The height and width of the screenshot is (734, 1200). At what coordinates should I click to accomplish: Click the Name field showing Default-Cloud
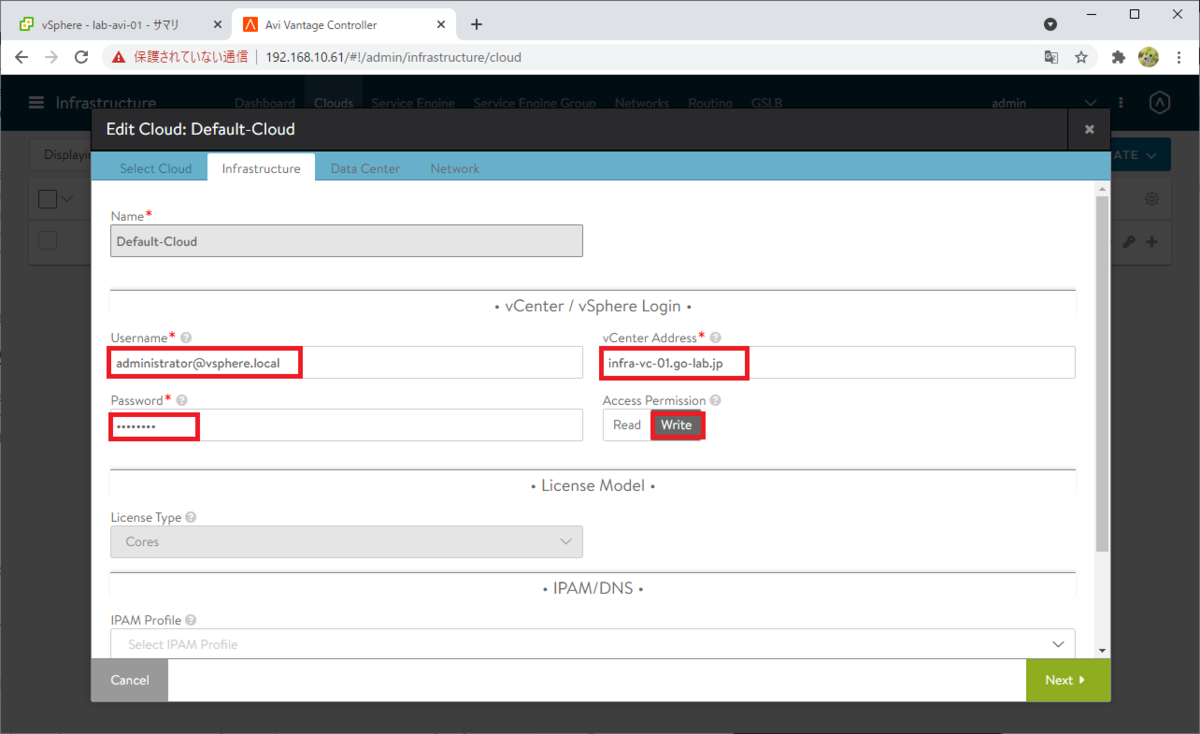pos(346,241)
